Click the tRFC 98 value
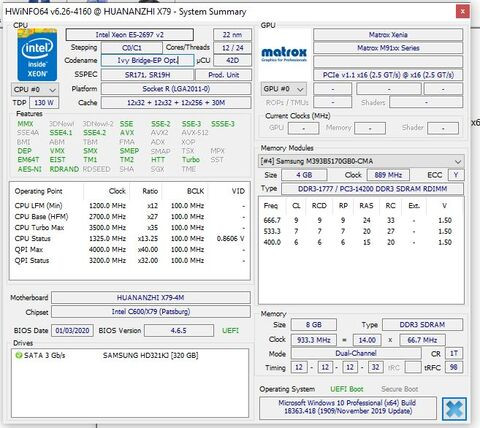 point(453,367)
